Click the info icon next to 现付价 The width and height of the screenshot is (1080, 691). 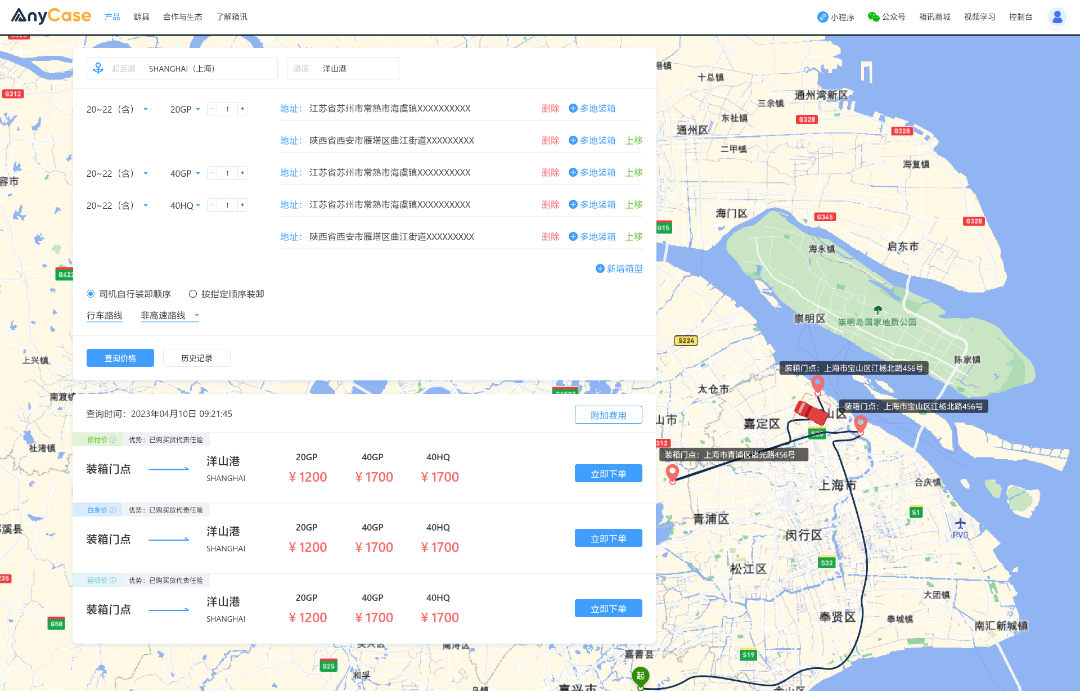coord(112,440)
